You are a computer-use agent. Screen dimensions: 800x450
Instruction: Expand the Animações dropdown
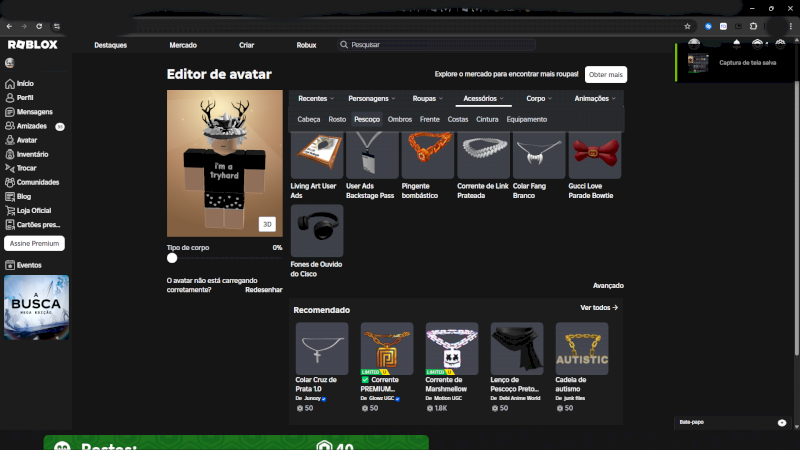click(x=595, y=98)
